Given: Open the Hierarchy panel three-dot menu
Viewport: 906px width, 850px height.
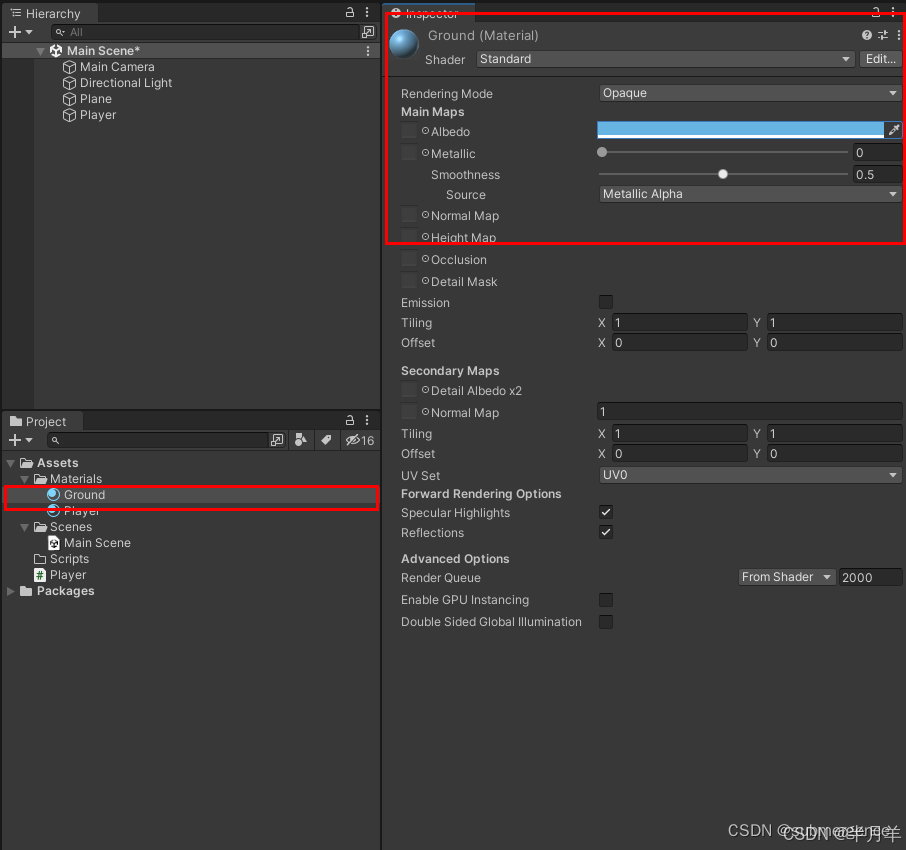Looking at the screenshot, I should pyautogui.click(x=367, y=12).
